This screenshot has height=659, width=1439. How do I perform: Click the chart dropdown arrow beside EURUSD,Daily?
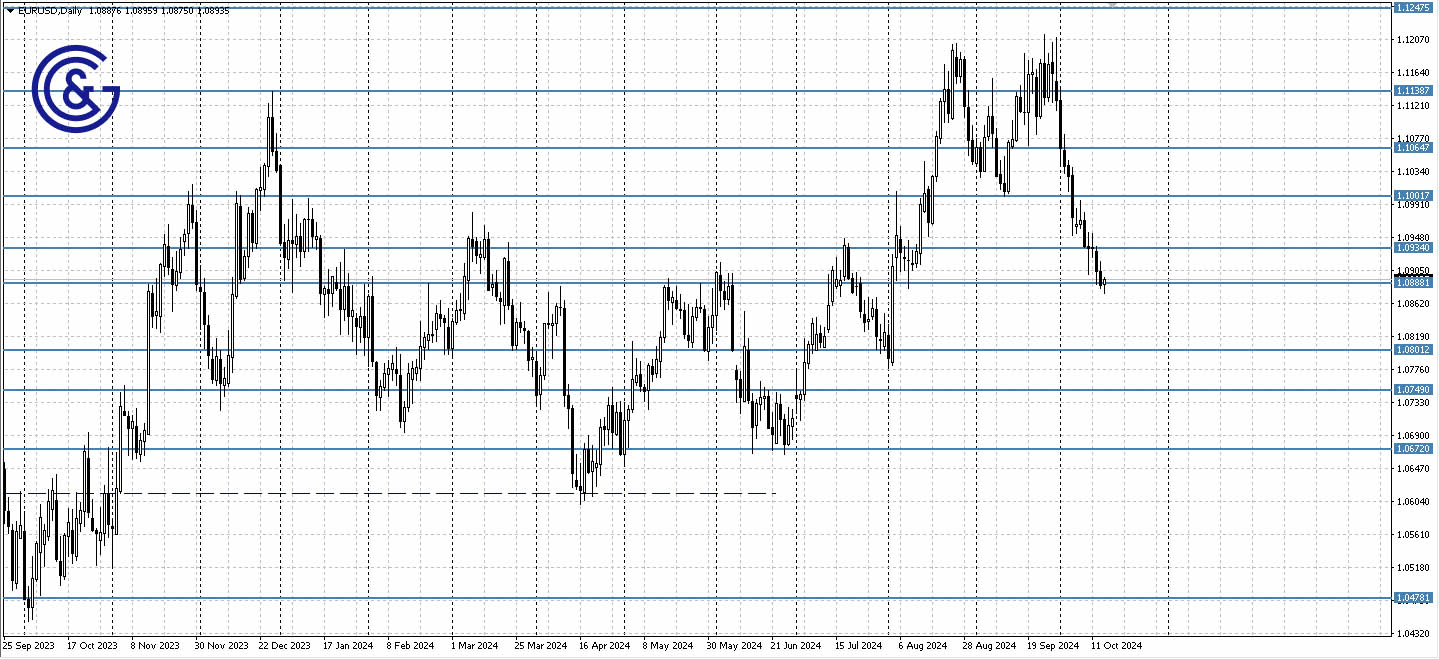9,10
